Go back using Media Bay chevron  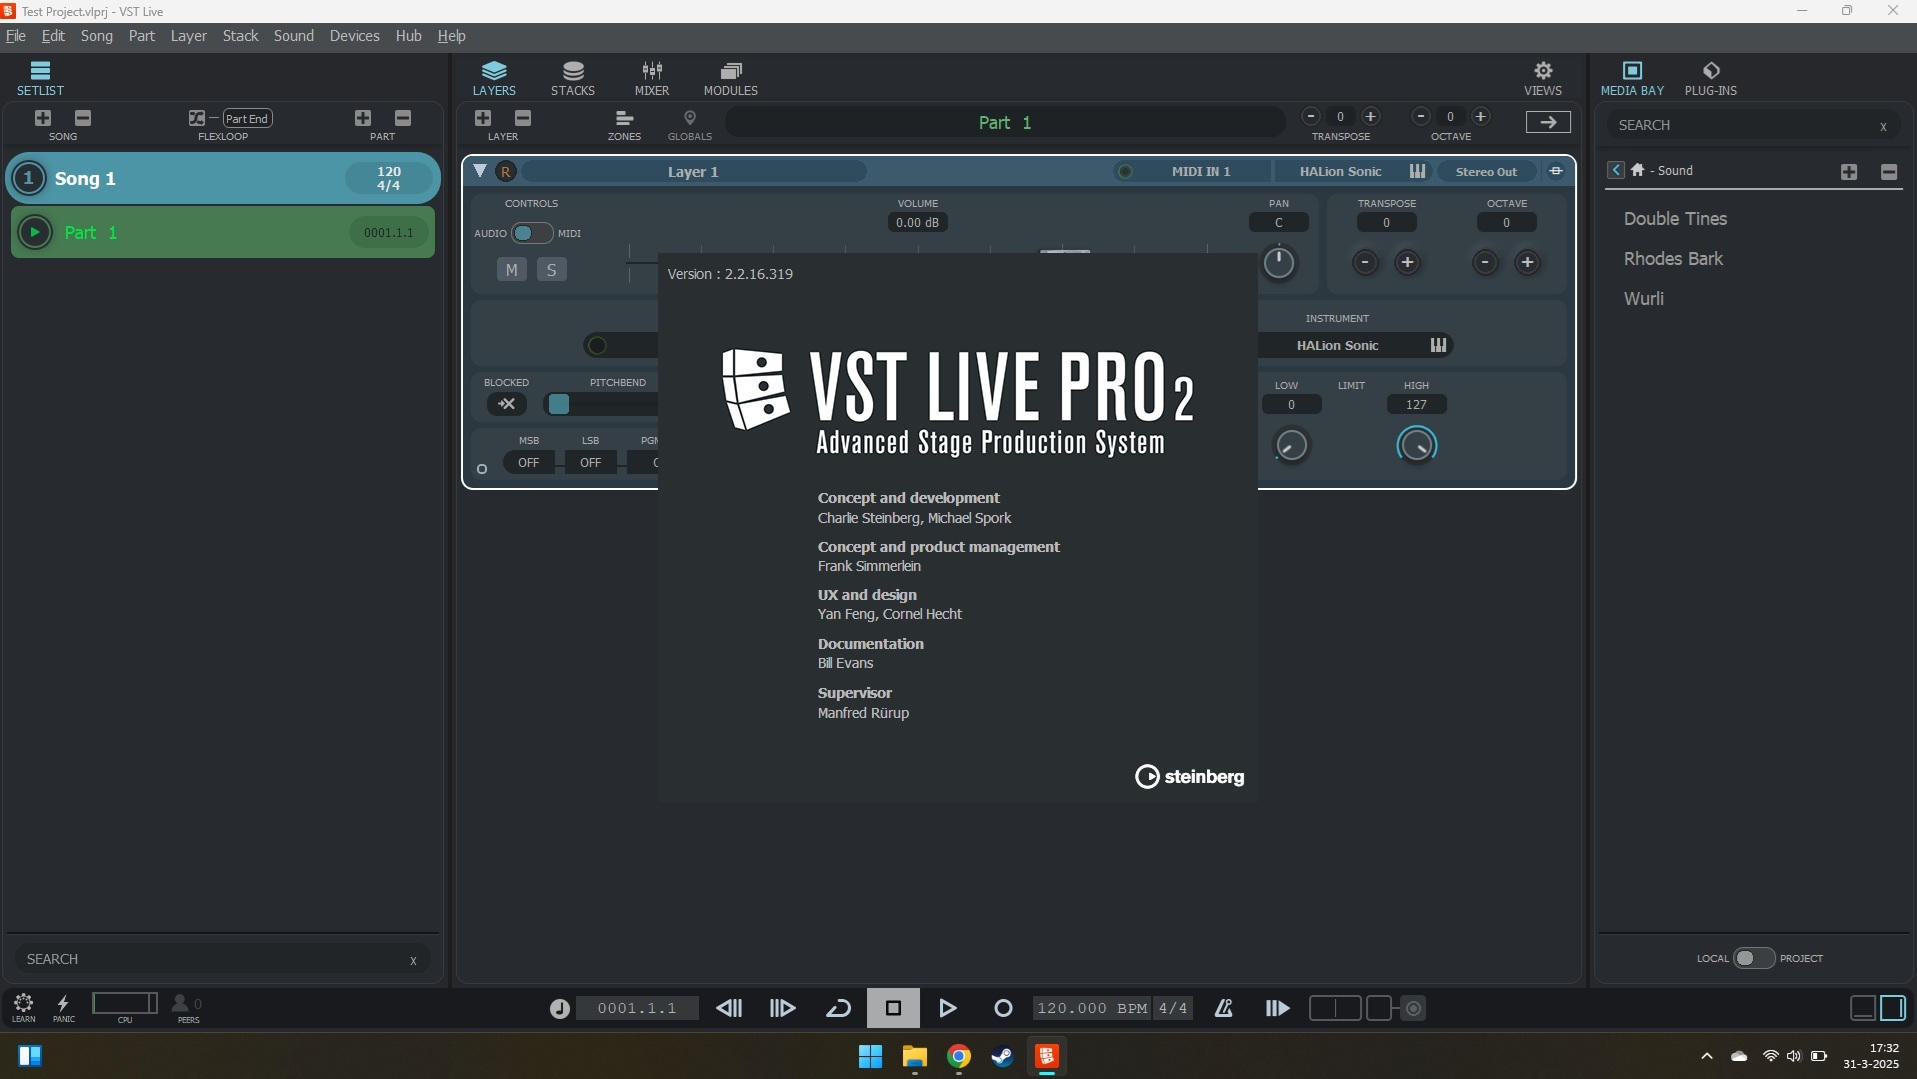pos(1615,170)
